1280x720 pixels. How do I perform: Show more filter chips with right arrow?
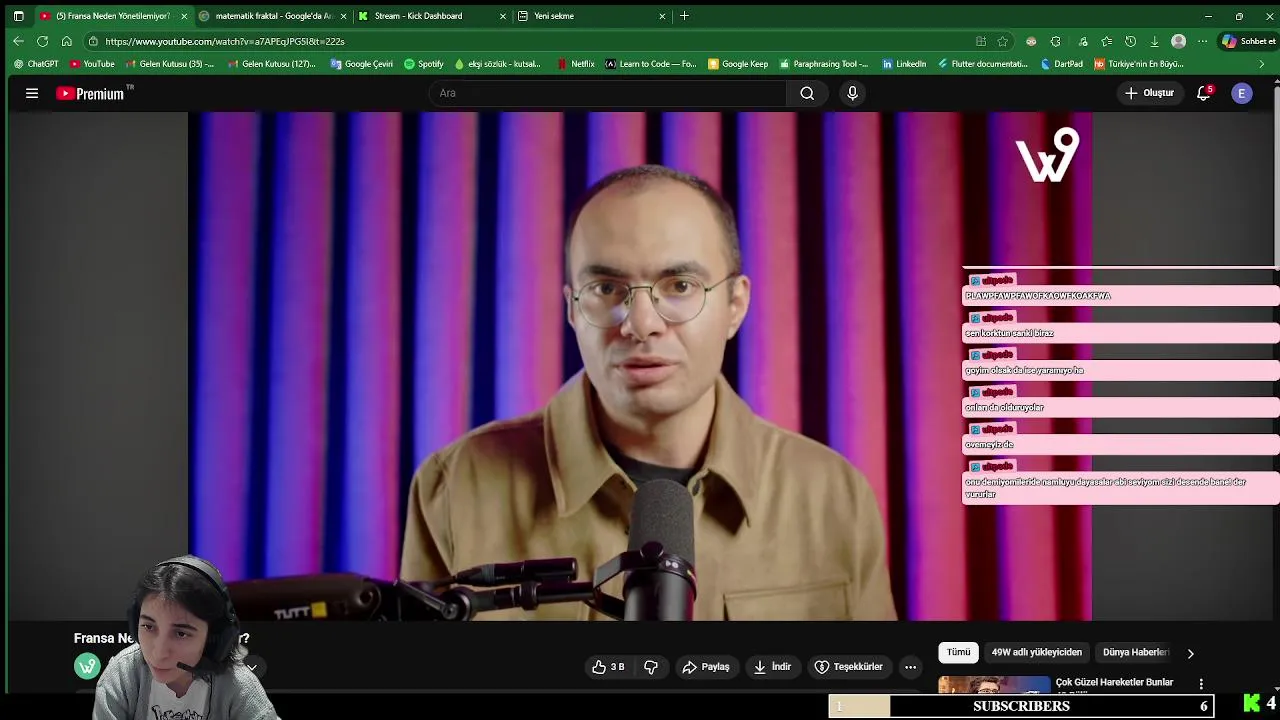[1190, 653]
